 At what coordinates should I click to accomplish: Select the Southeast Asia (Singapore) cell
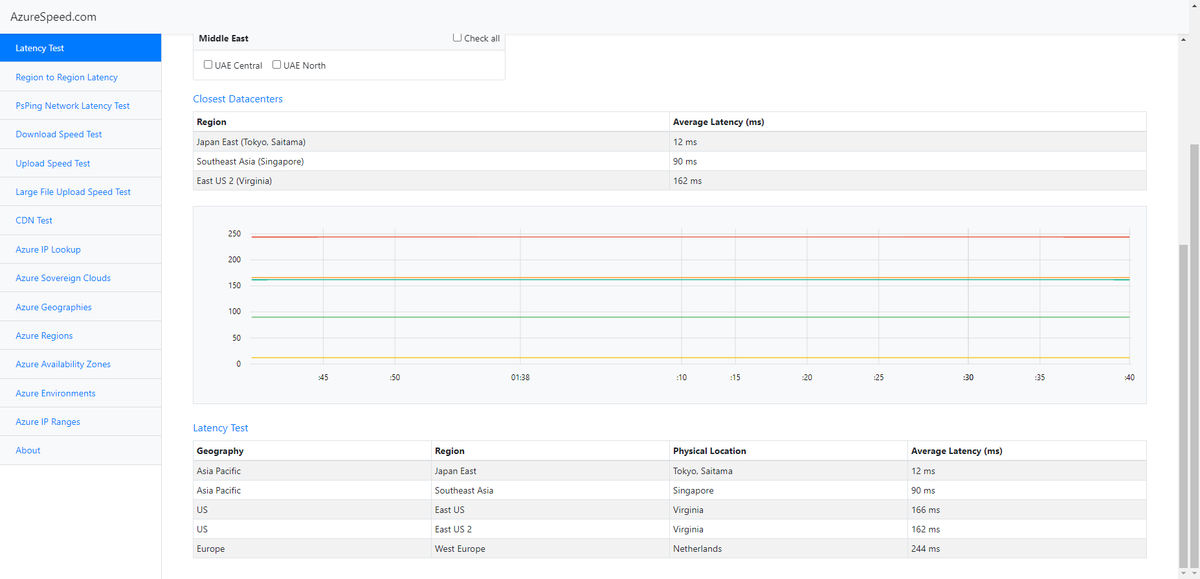[x=432, y=161]
